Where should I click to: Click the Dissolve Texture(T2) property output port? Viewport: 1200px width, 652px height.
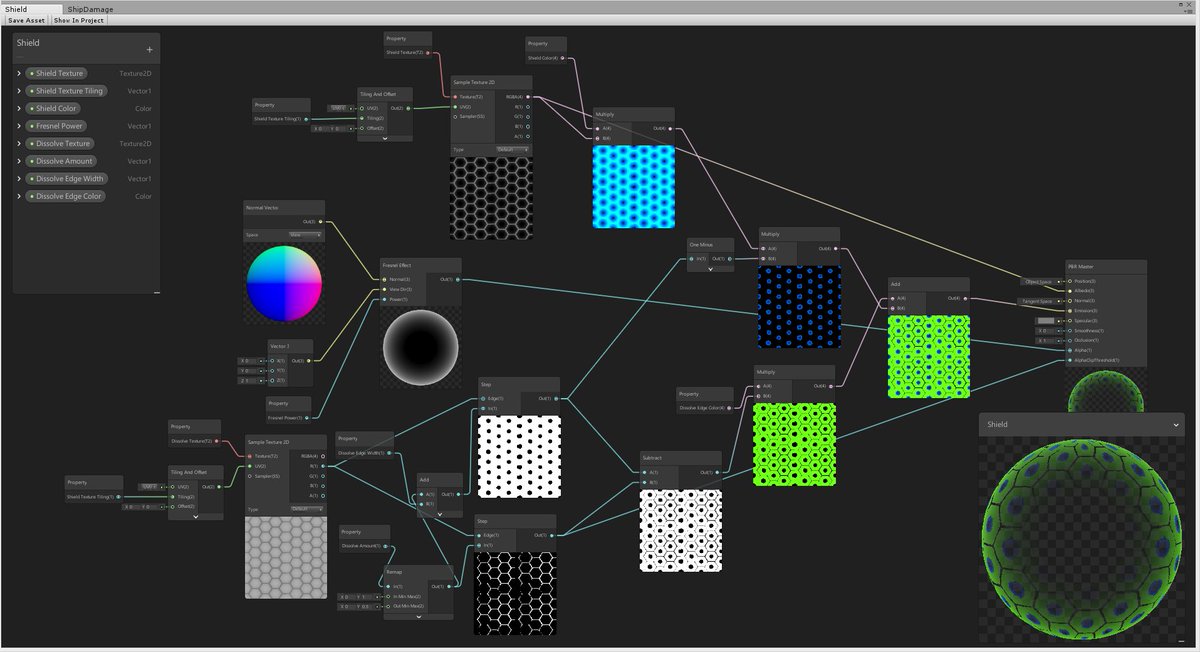pyautogui.click(x=218, y=440)
